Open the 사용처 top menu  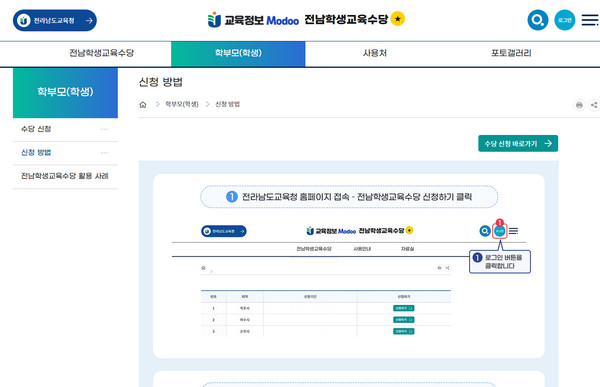pyautogui.click(x=375, y=53)
